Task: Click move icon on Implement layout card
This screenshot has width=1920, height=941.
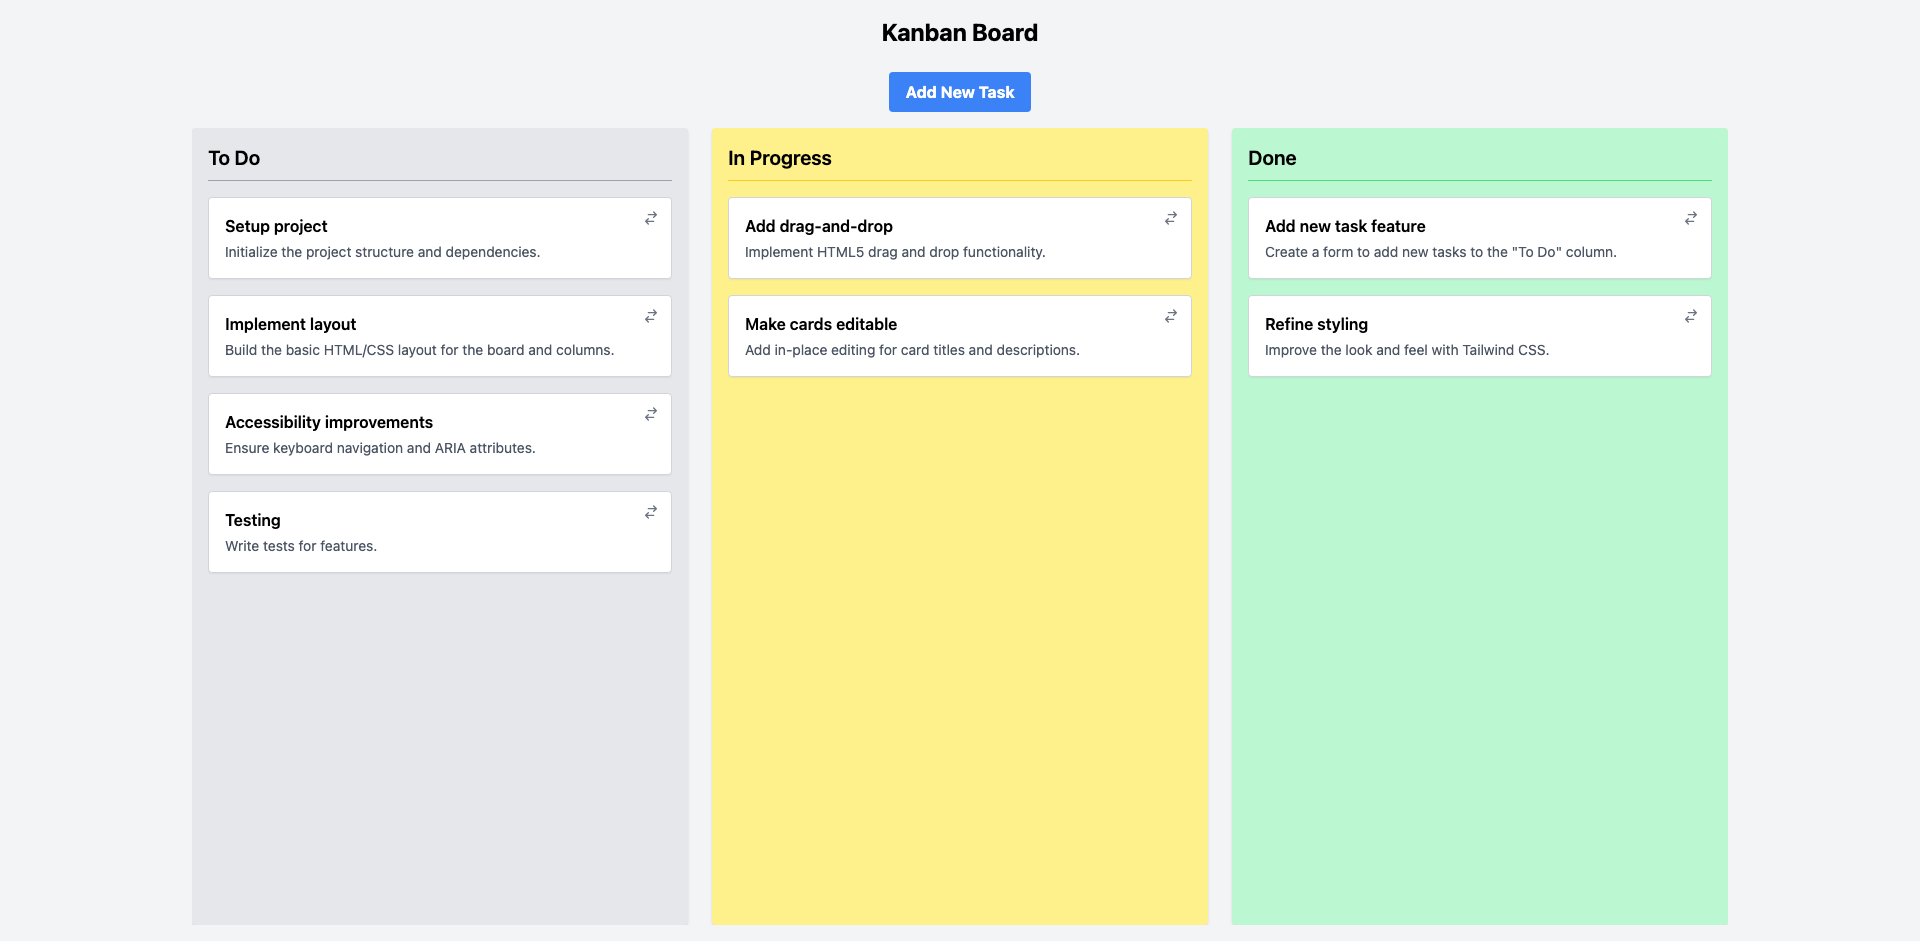Action: pyautogui.click(x=651, y=316)
